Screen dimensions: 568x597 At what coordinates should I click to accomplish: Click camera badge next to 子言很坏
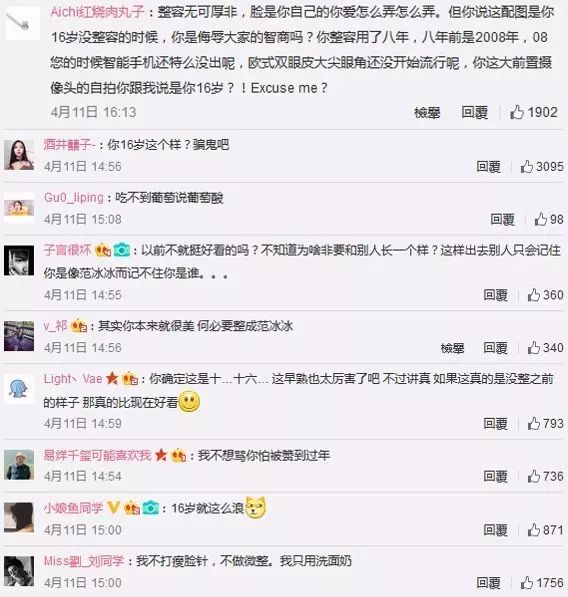pos(122,250)
